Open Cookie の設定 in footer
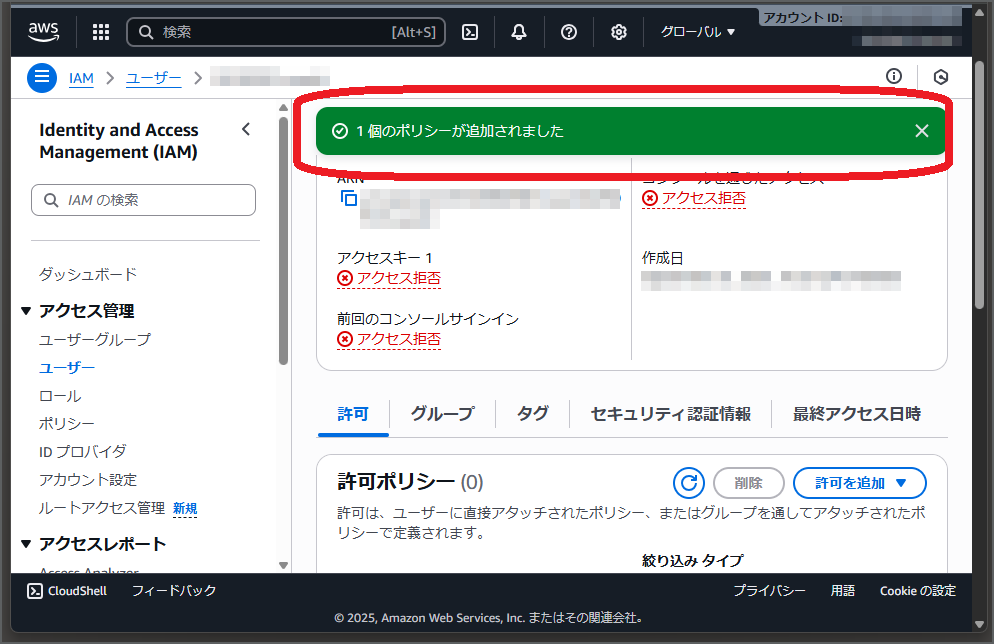The height and width of the screenshot is (644, 994). tap(918, 591)
